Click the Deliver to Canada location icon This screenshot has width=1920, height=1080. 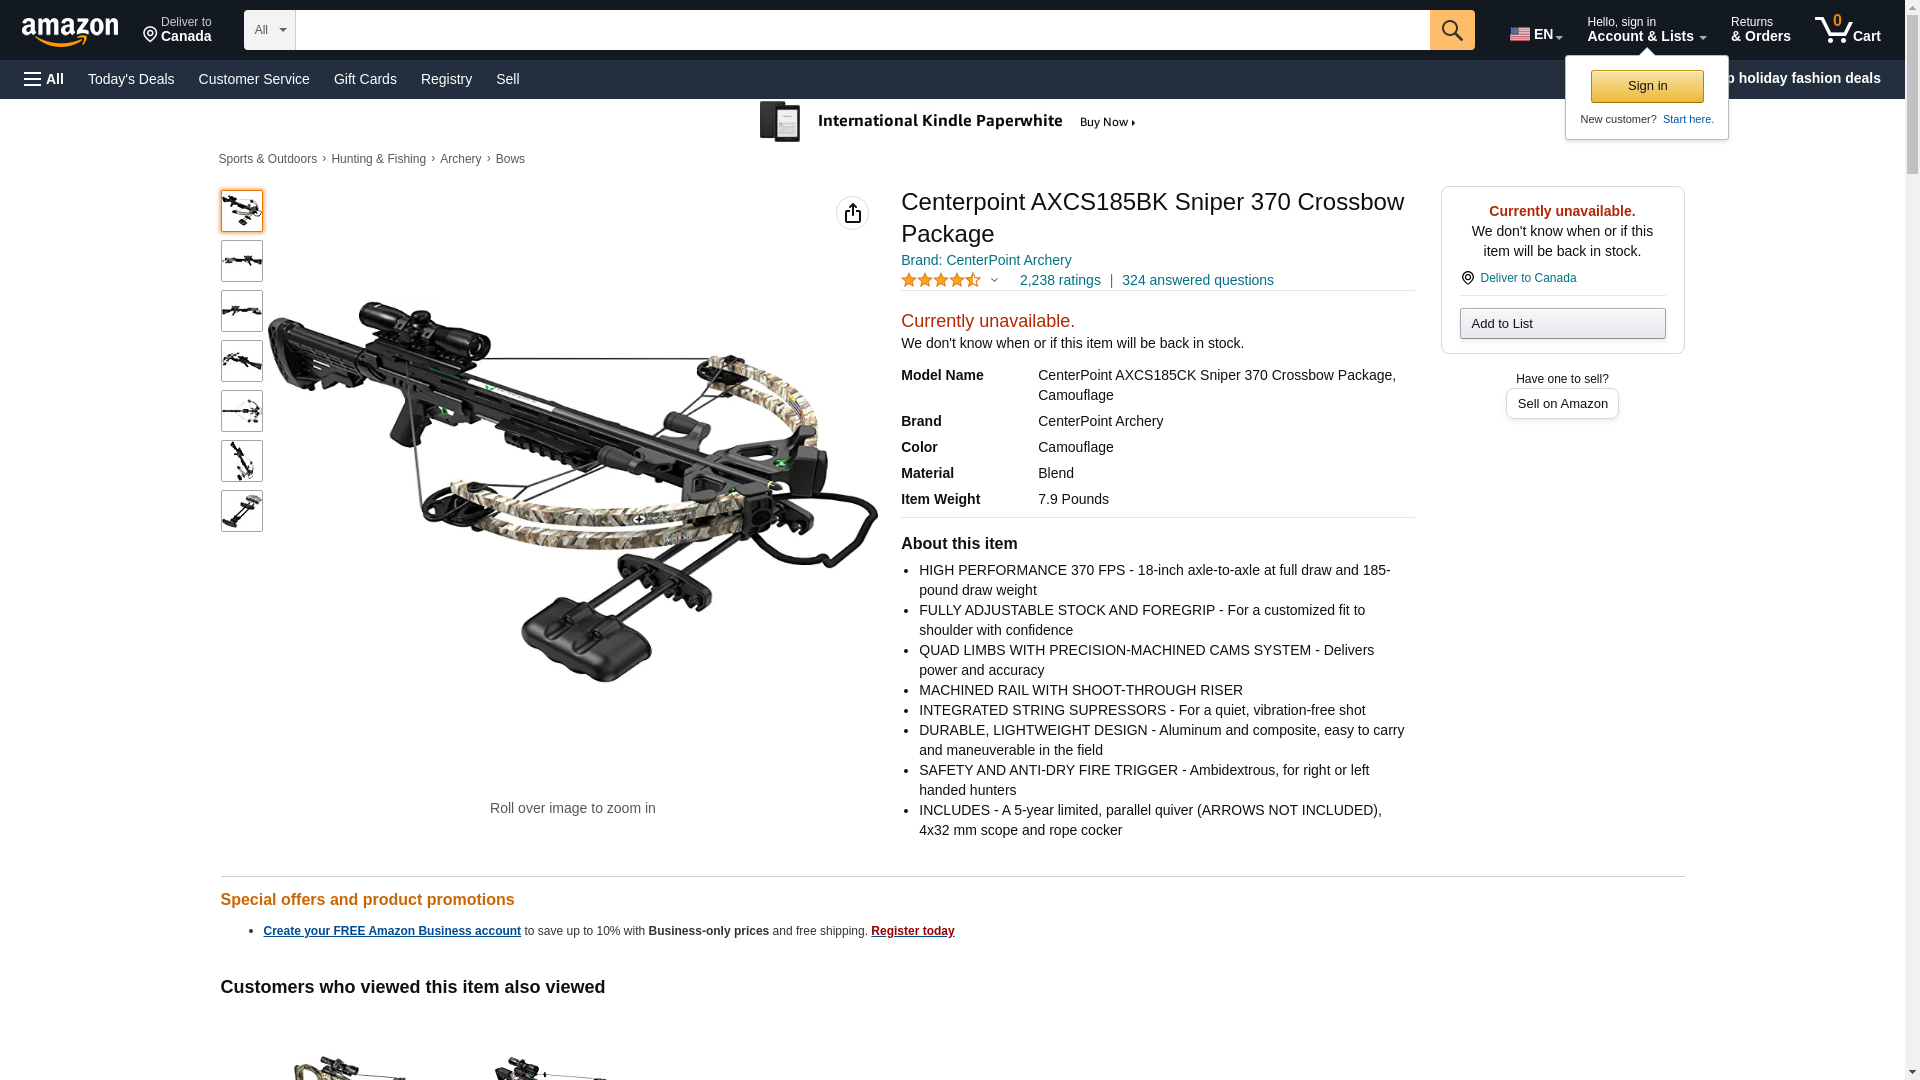tap(1468, 278)
